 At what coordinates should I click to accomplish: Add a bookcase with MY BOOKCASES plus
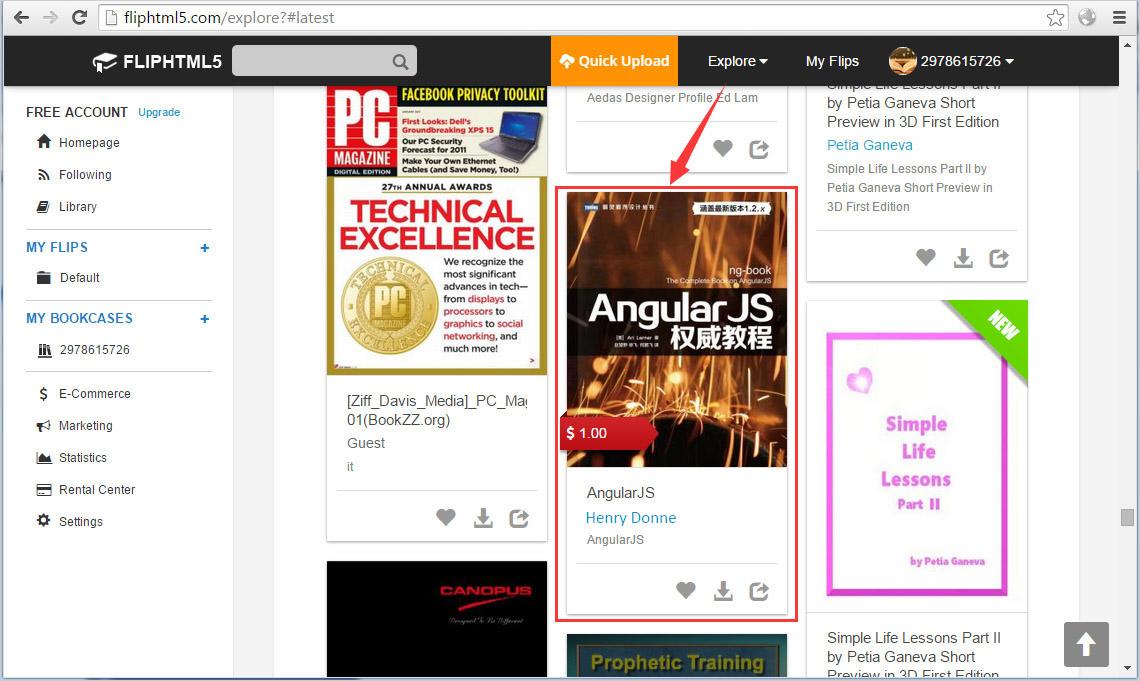tap(204, 319)
